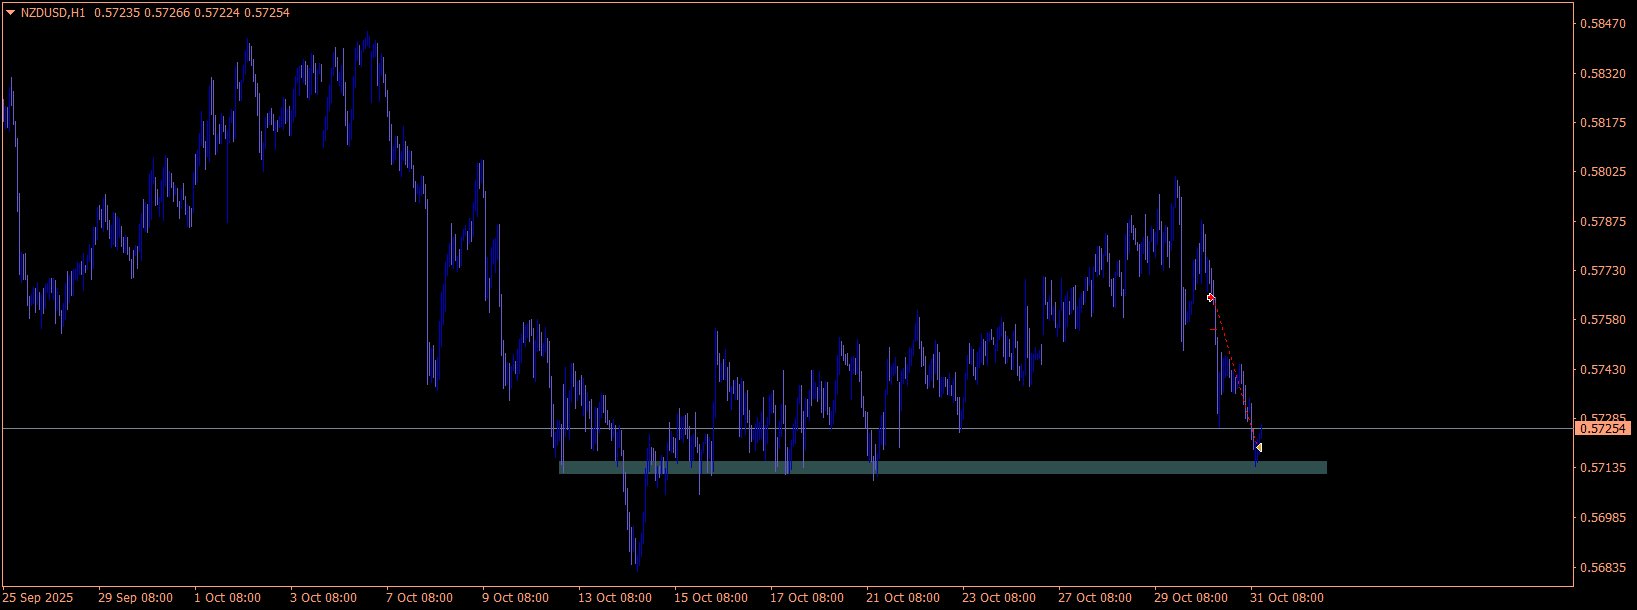Click the 27 Oct 08:00 time label
This screenshot has width=1637, height=610.
click(1095, 598)
